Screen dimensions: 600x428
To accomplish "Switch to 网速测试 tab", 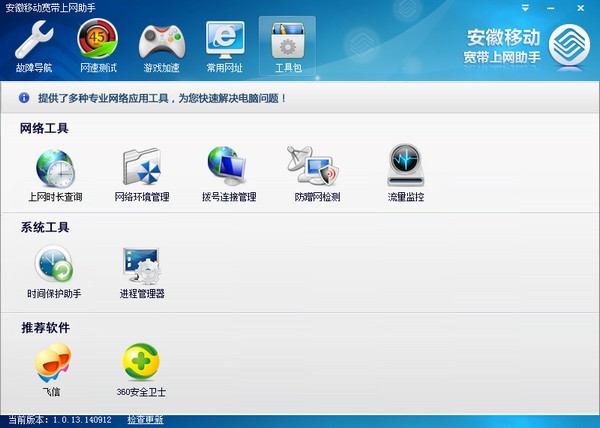I will [x=98, y=46].
